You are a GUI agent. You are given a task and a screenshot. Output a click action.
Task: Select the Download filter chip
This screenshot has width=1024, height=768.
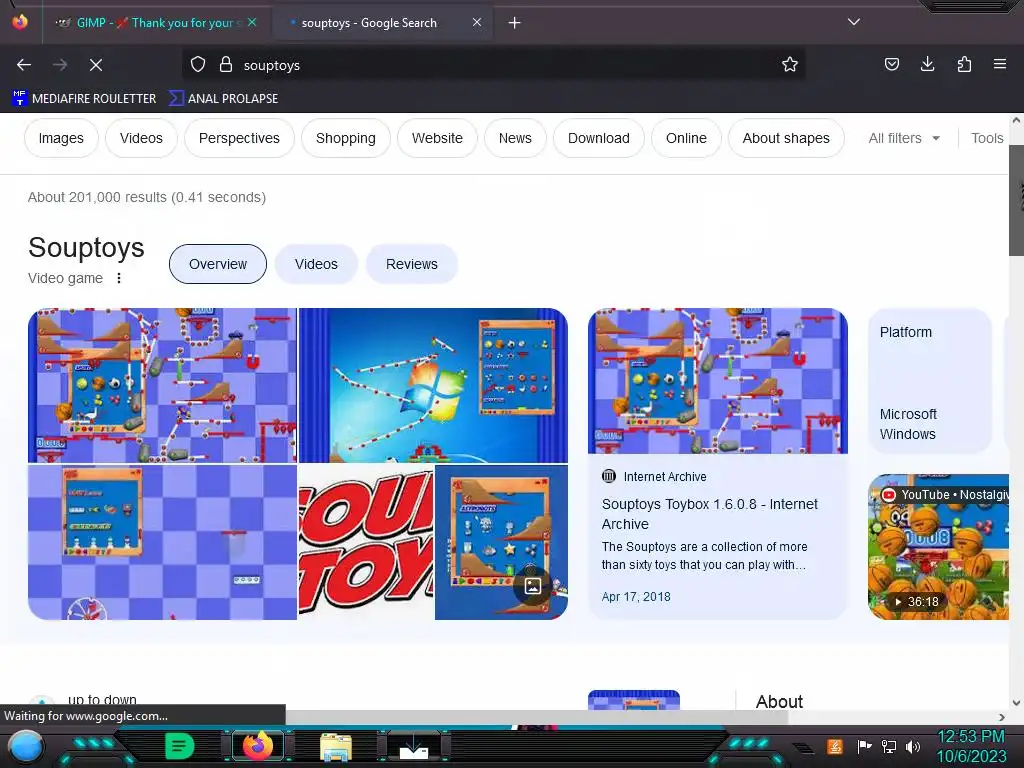click(599, 138)
